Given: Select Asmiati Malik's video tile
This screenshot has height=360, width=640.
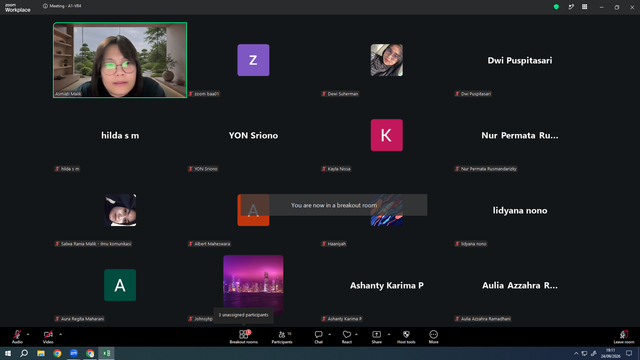Looking at the screenshot, I should pos(120,60).
